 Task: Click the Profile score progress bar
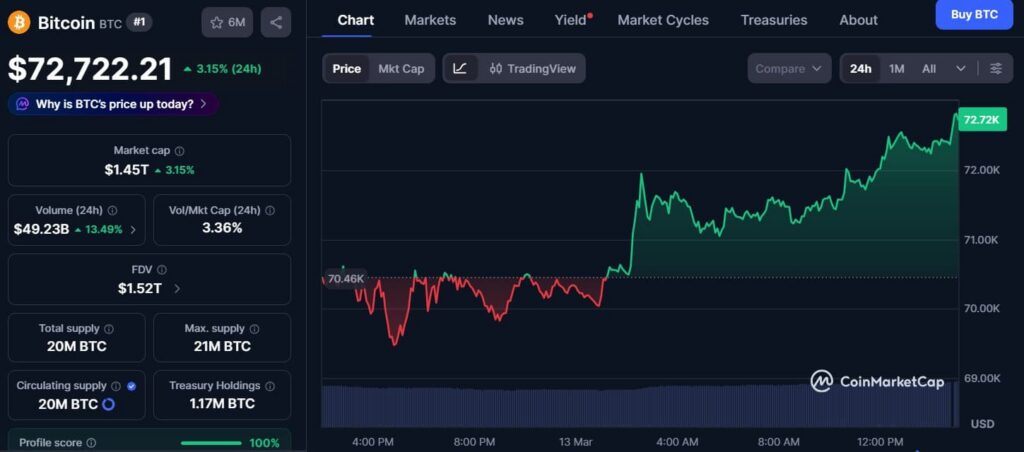(212, 443)
